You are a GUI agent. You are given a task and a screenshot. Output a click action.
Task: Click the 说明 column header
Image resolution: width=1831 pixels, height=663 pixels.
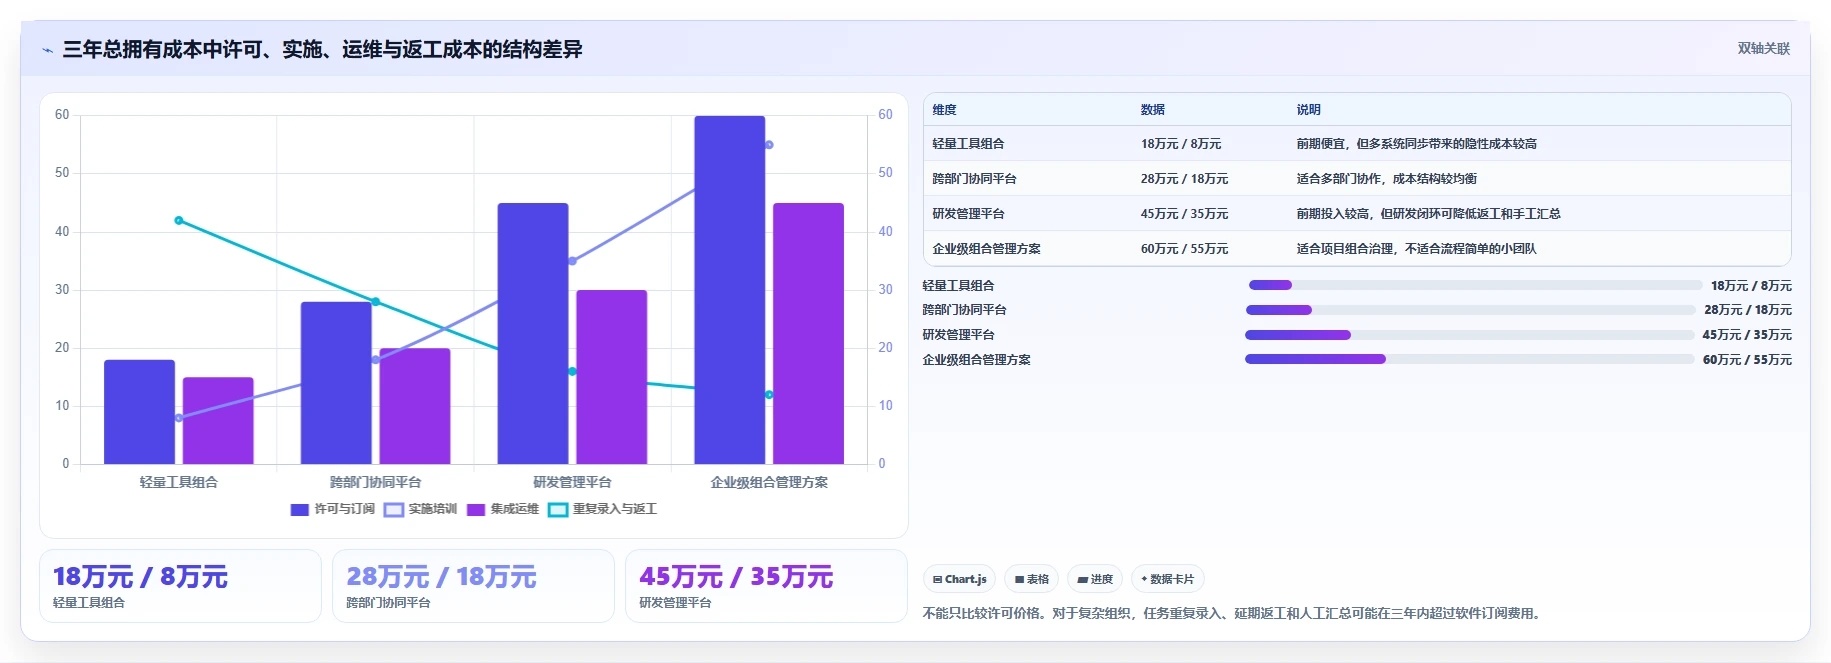coord(1308,110)
